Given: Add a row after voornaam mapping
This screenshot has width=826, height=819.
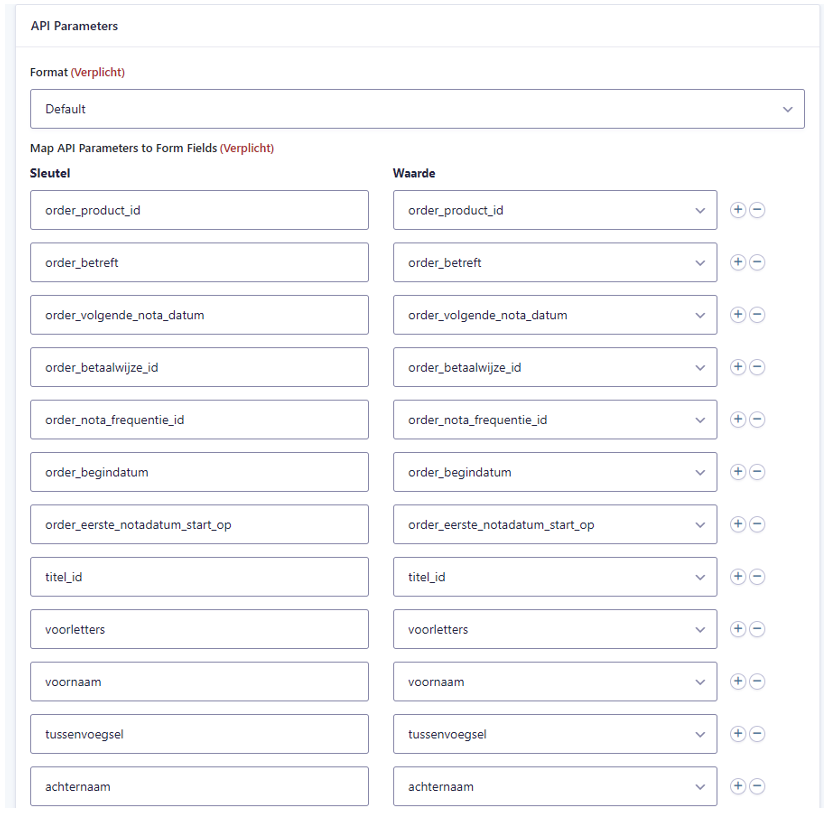Looking at the screenshot, I should (738, 682).
